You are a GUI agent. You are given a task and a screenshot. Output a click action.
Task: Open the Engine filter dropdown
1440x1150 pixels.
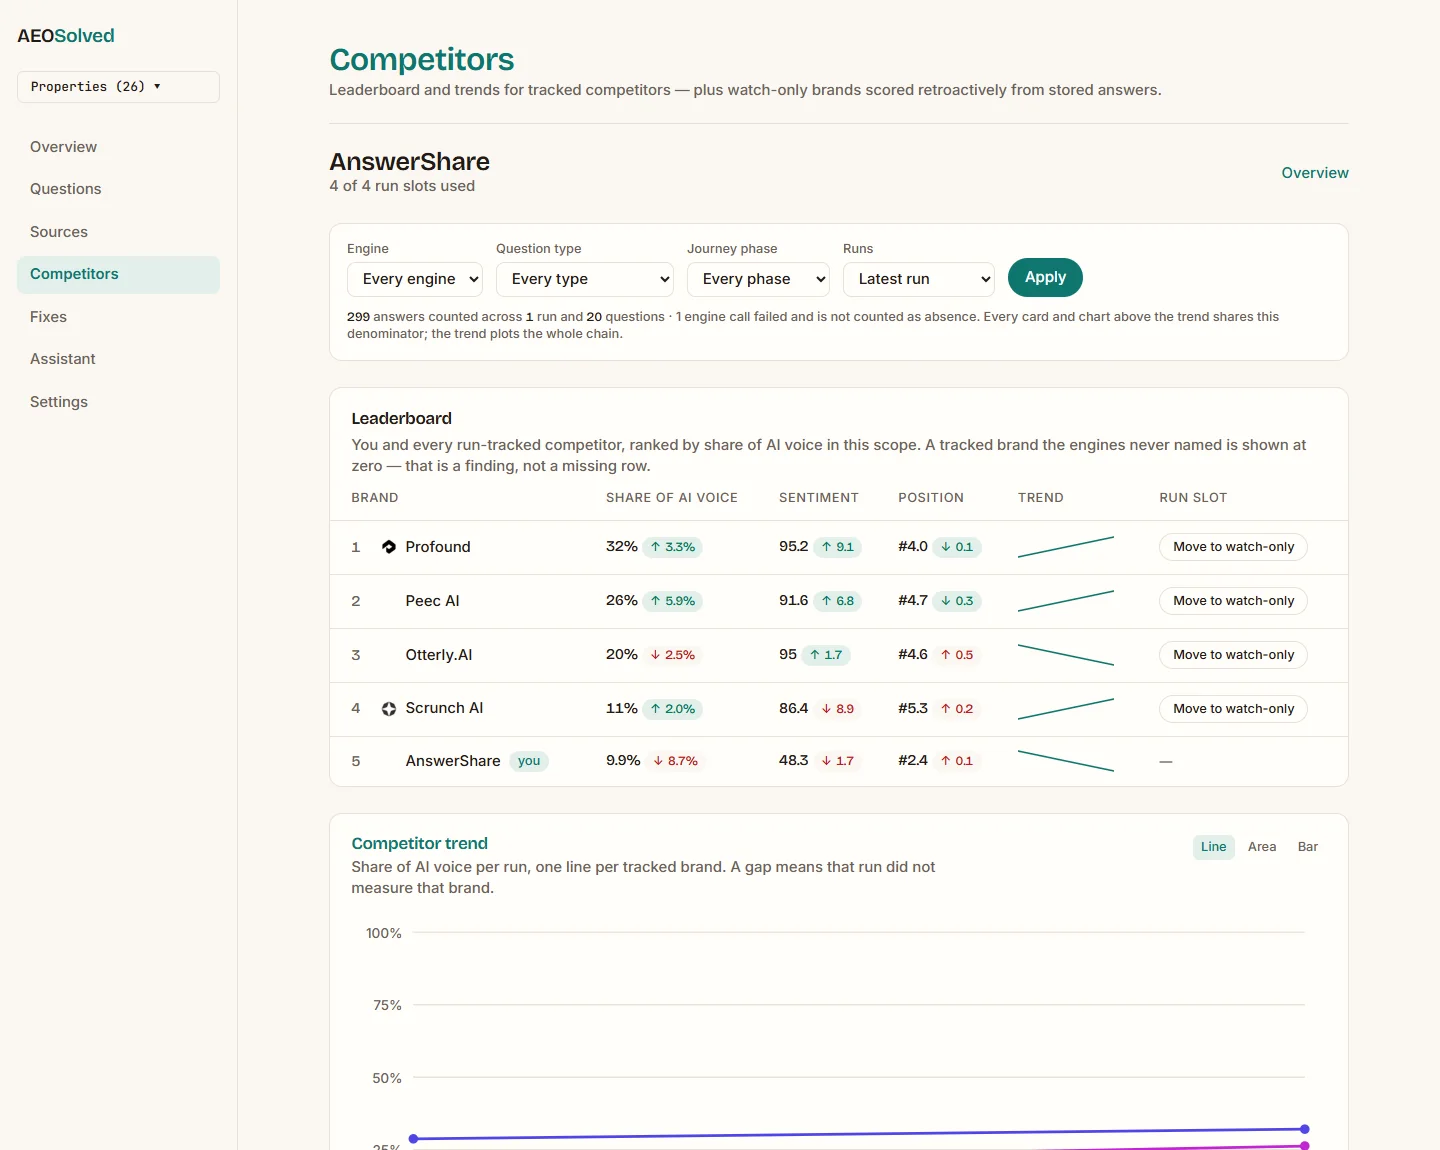[x=415, y=279]
